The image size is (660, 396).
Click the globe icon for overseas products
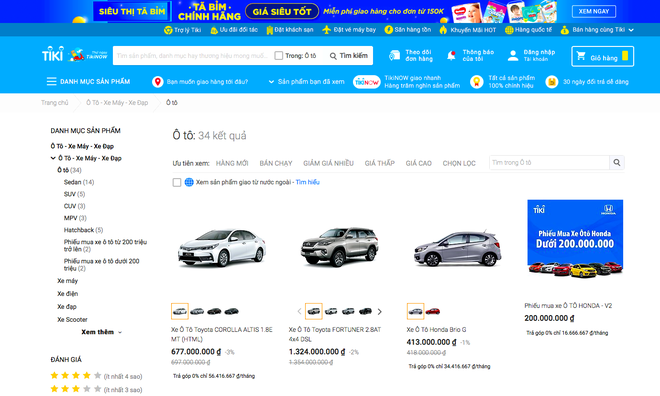tap(189, 182)
